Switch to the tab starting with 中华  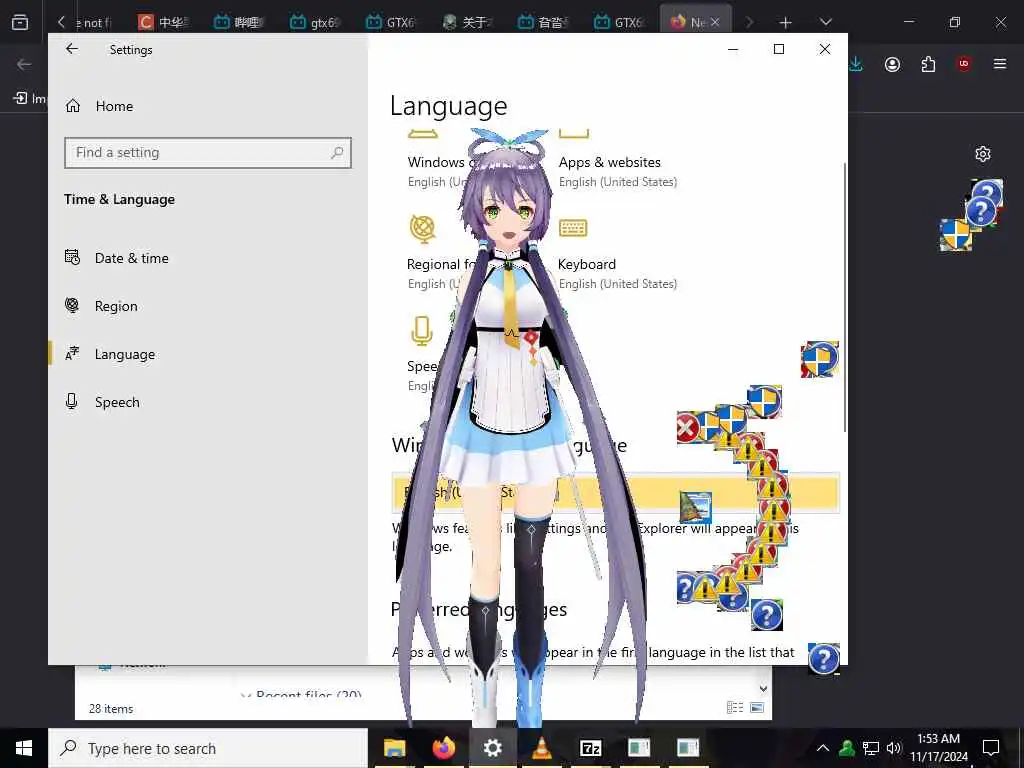(x=165, y=22)
